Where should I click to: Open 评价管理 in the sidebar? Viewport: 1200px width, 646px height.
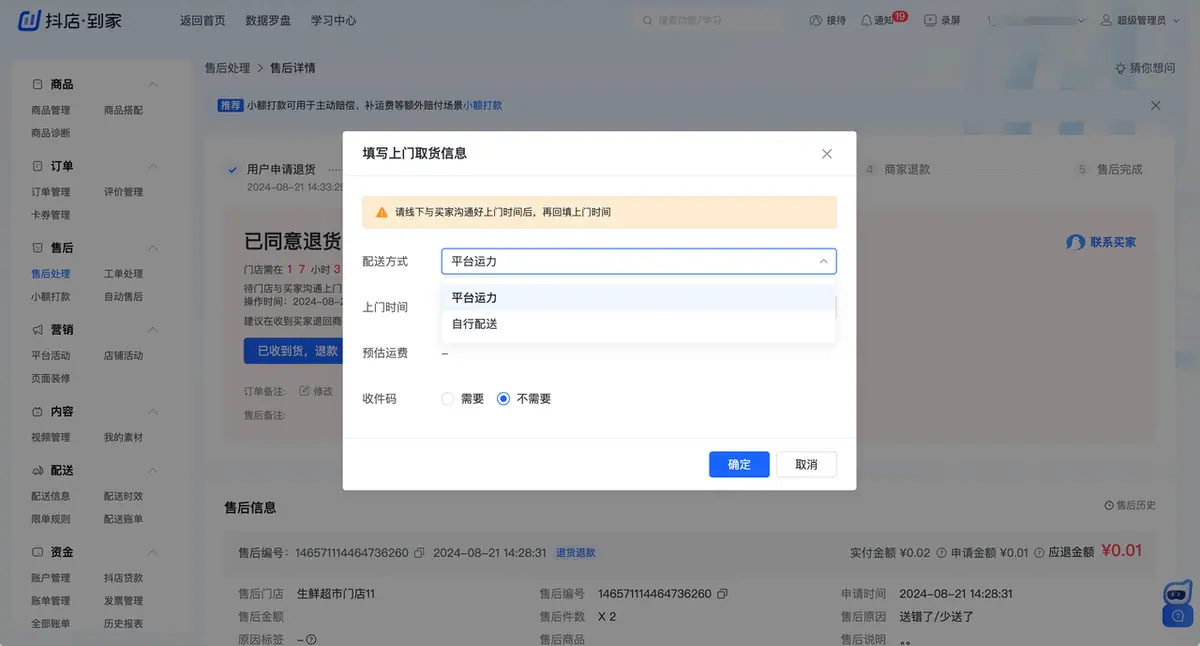[x=123, y=192]
